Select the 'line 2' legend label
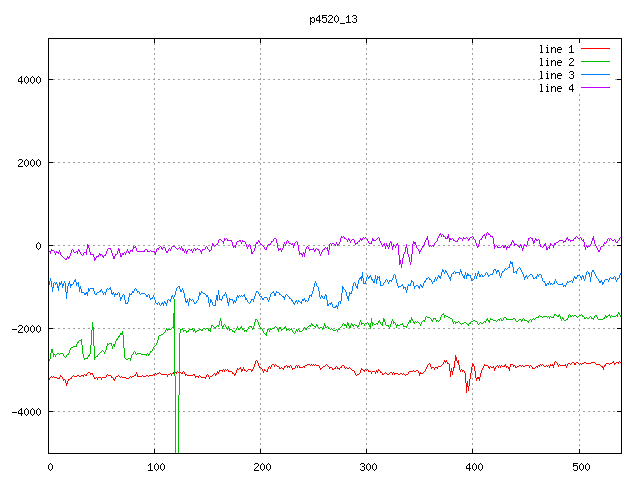Screen dimensions: 640x480 coord(556,62)
